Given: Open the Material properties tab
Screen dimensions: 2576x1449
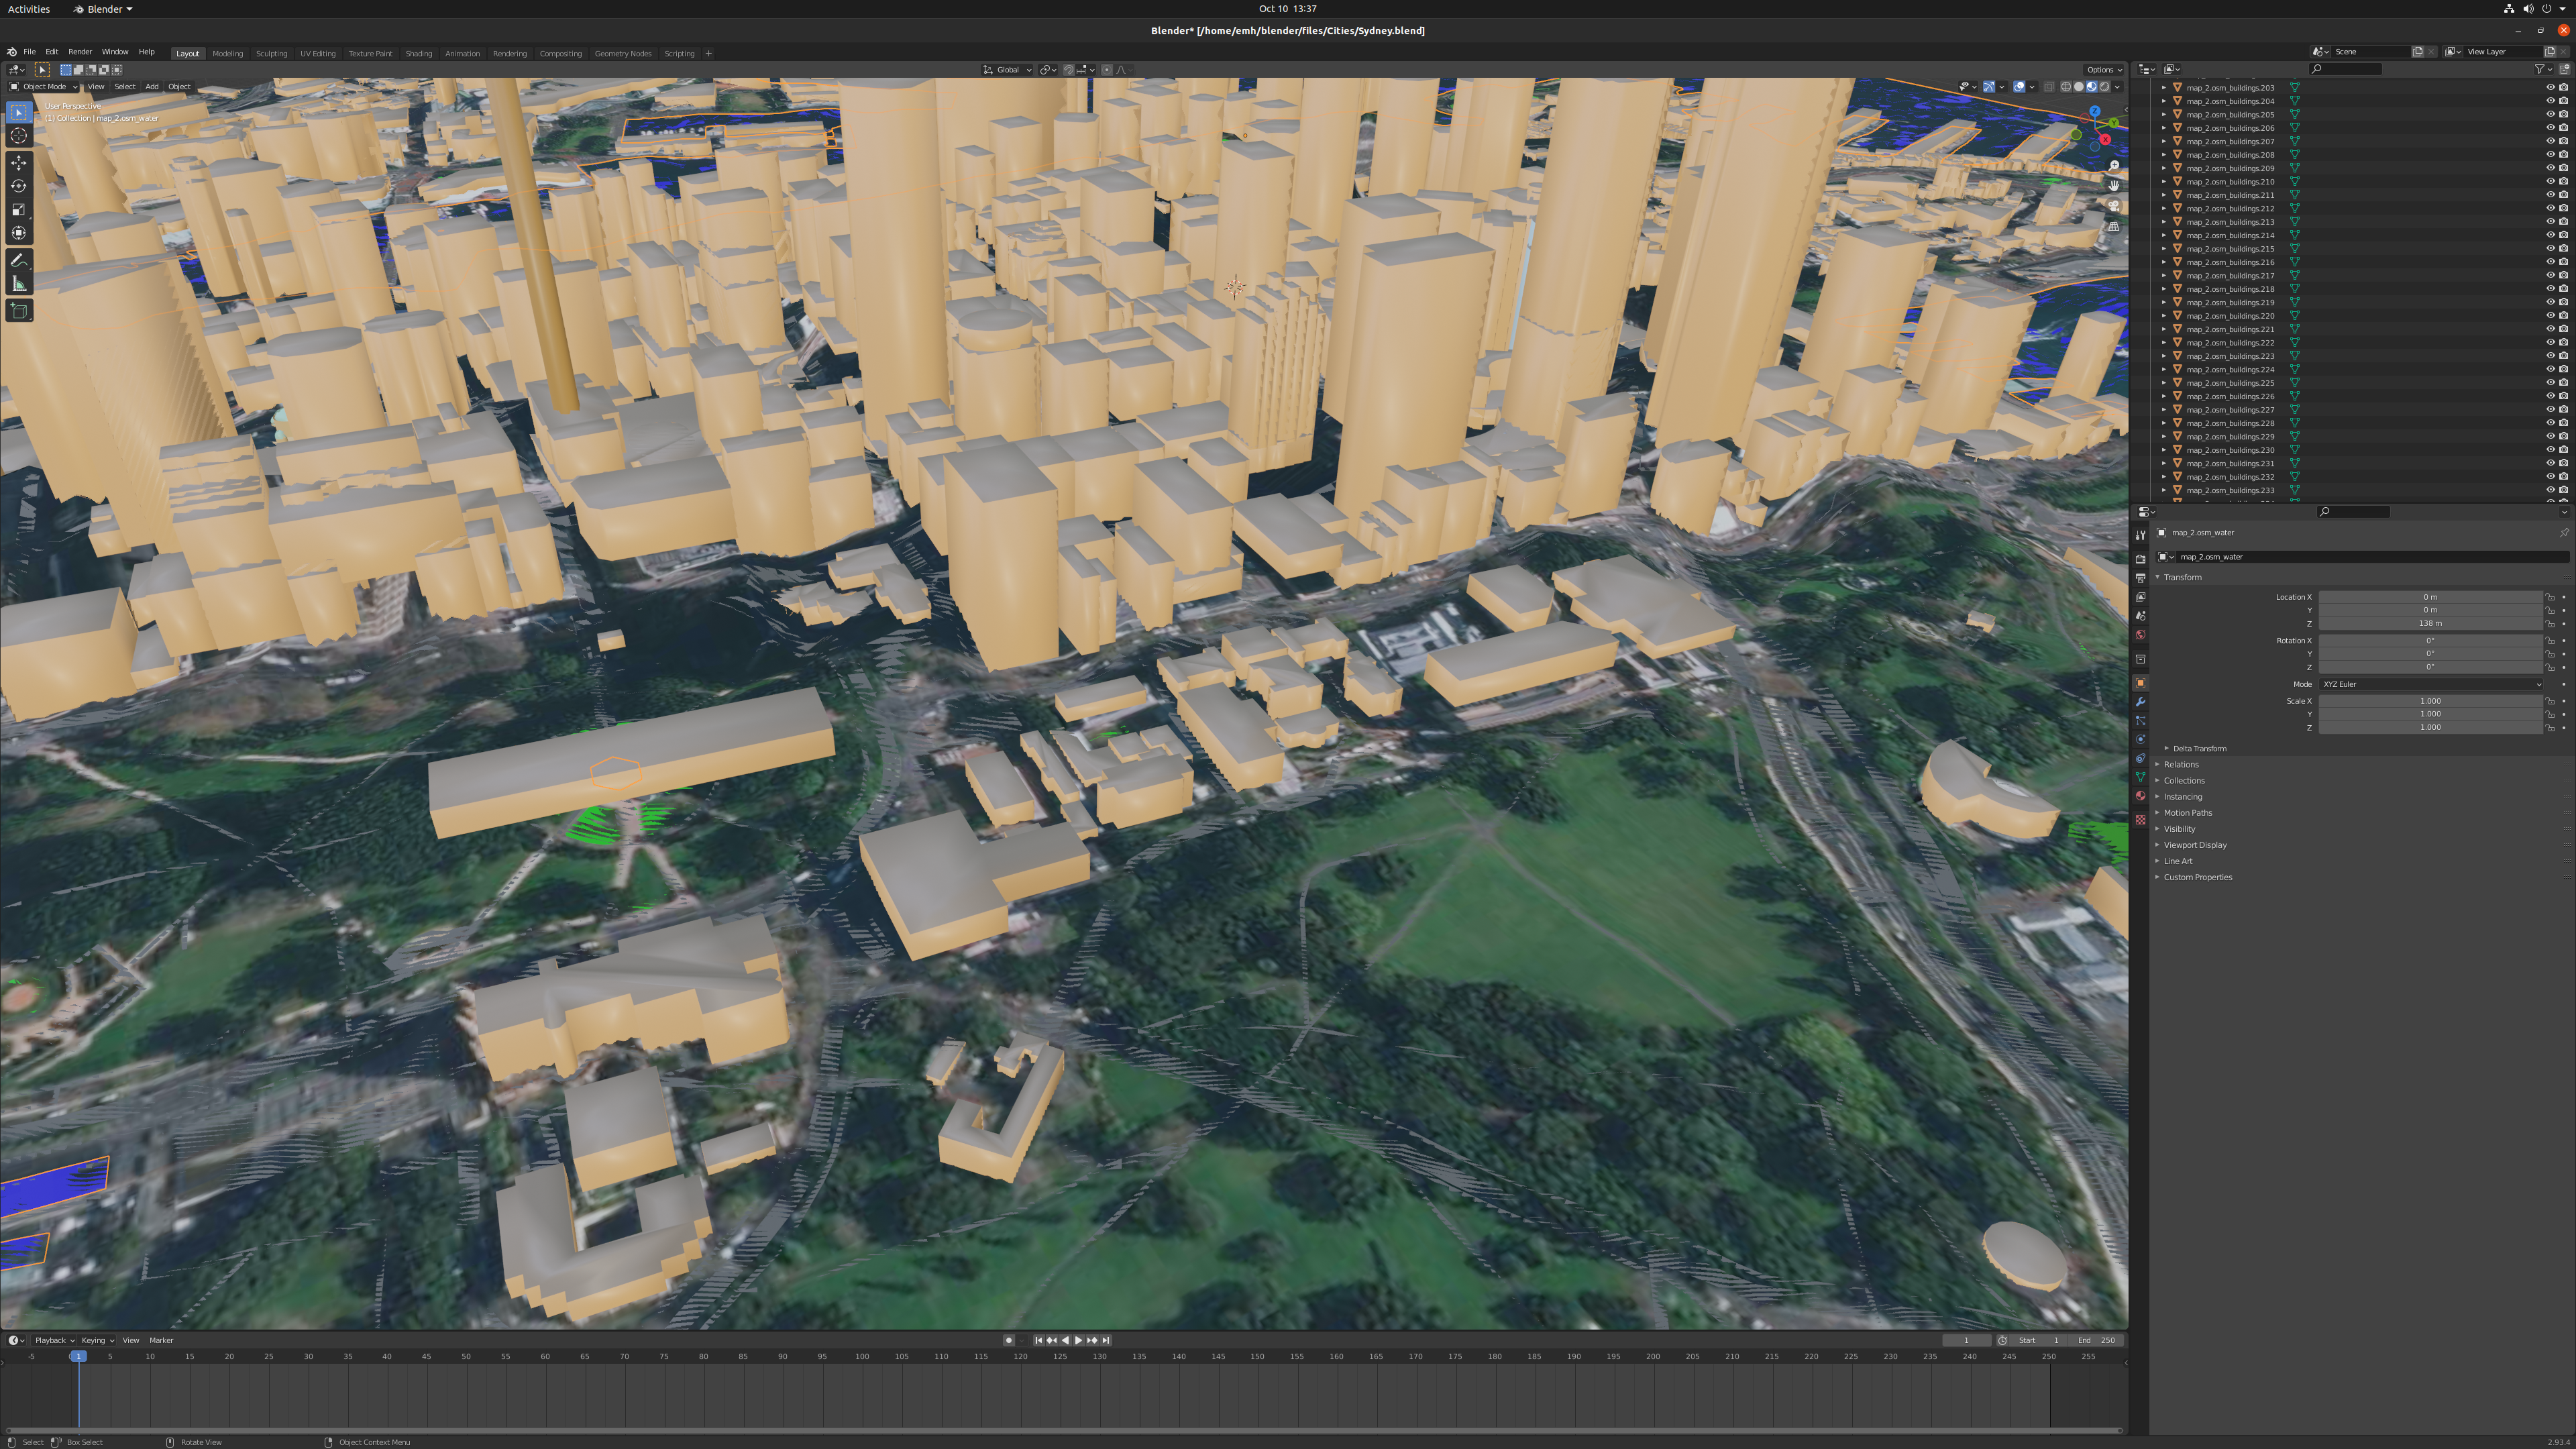Looking at the screenshot, I should pyautogui.click(x=2140, y=796).
